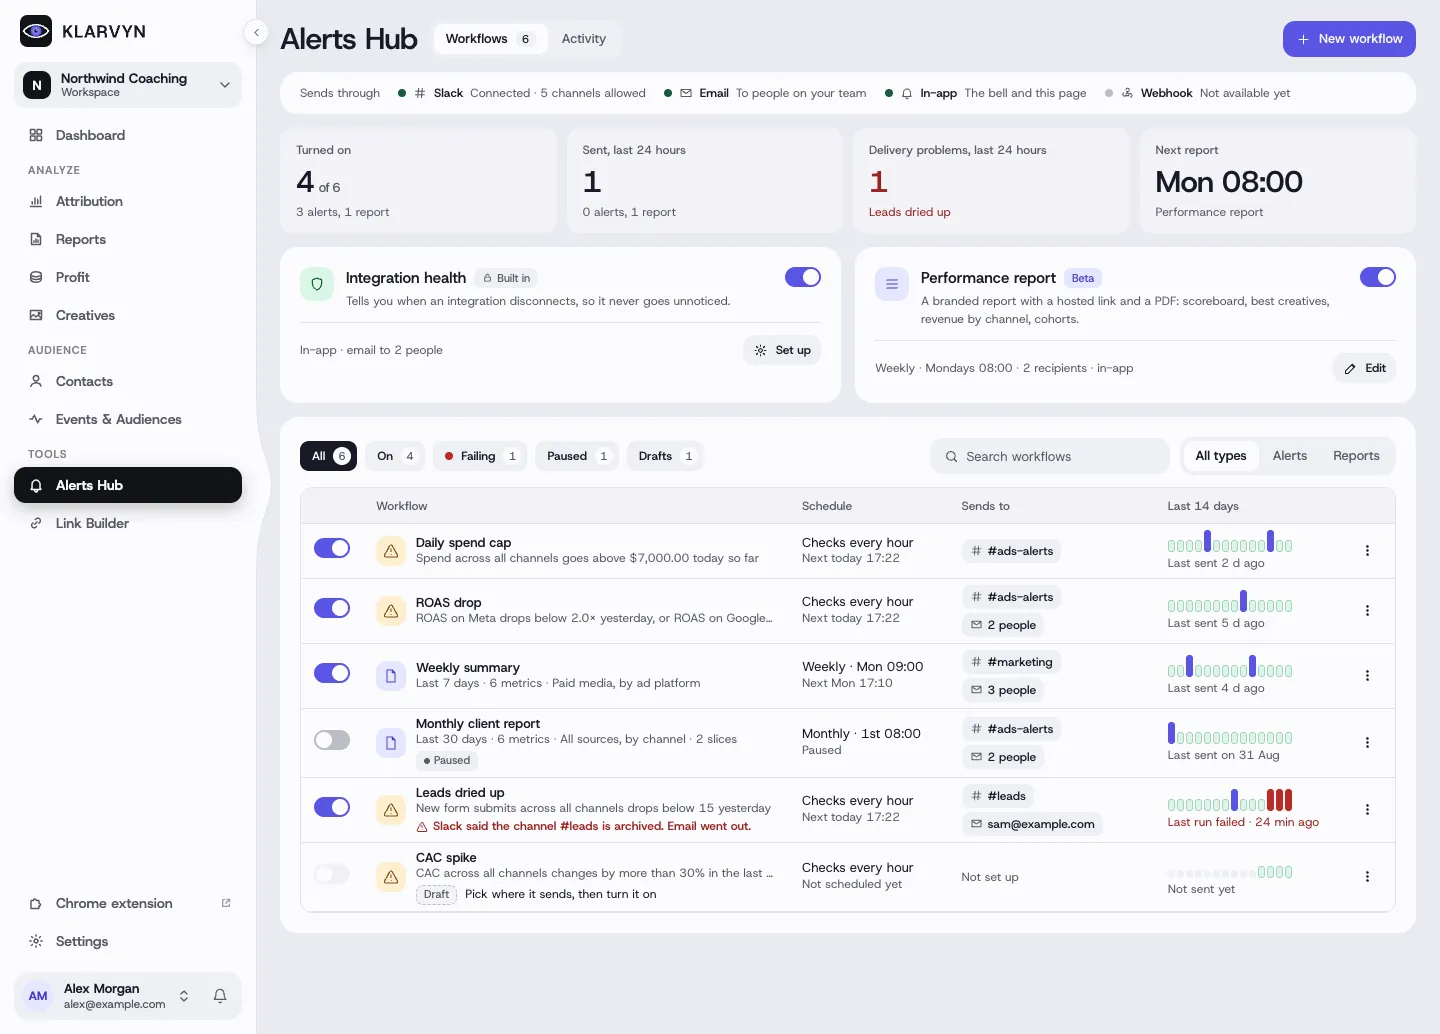Select Workflows tab
1440x1034 pixels.
[x=491, y=39]
